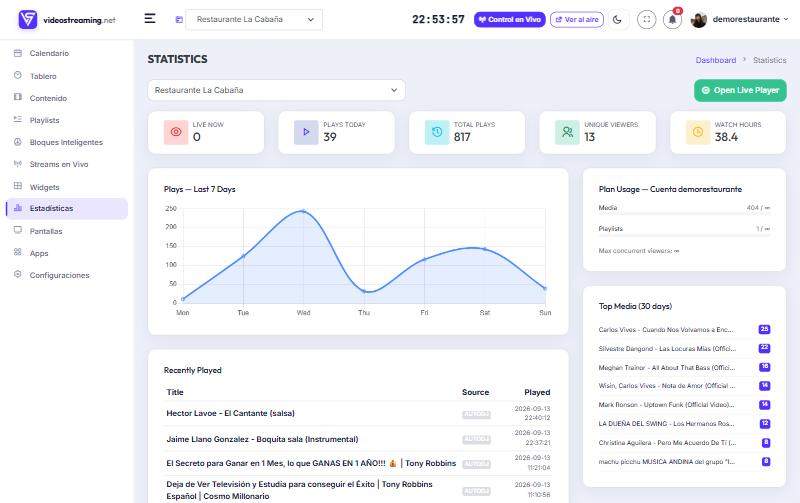800x503 pixels.
Task: Click the Wed peak chart point
Action: 303,211
